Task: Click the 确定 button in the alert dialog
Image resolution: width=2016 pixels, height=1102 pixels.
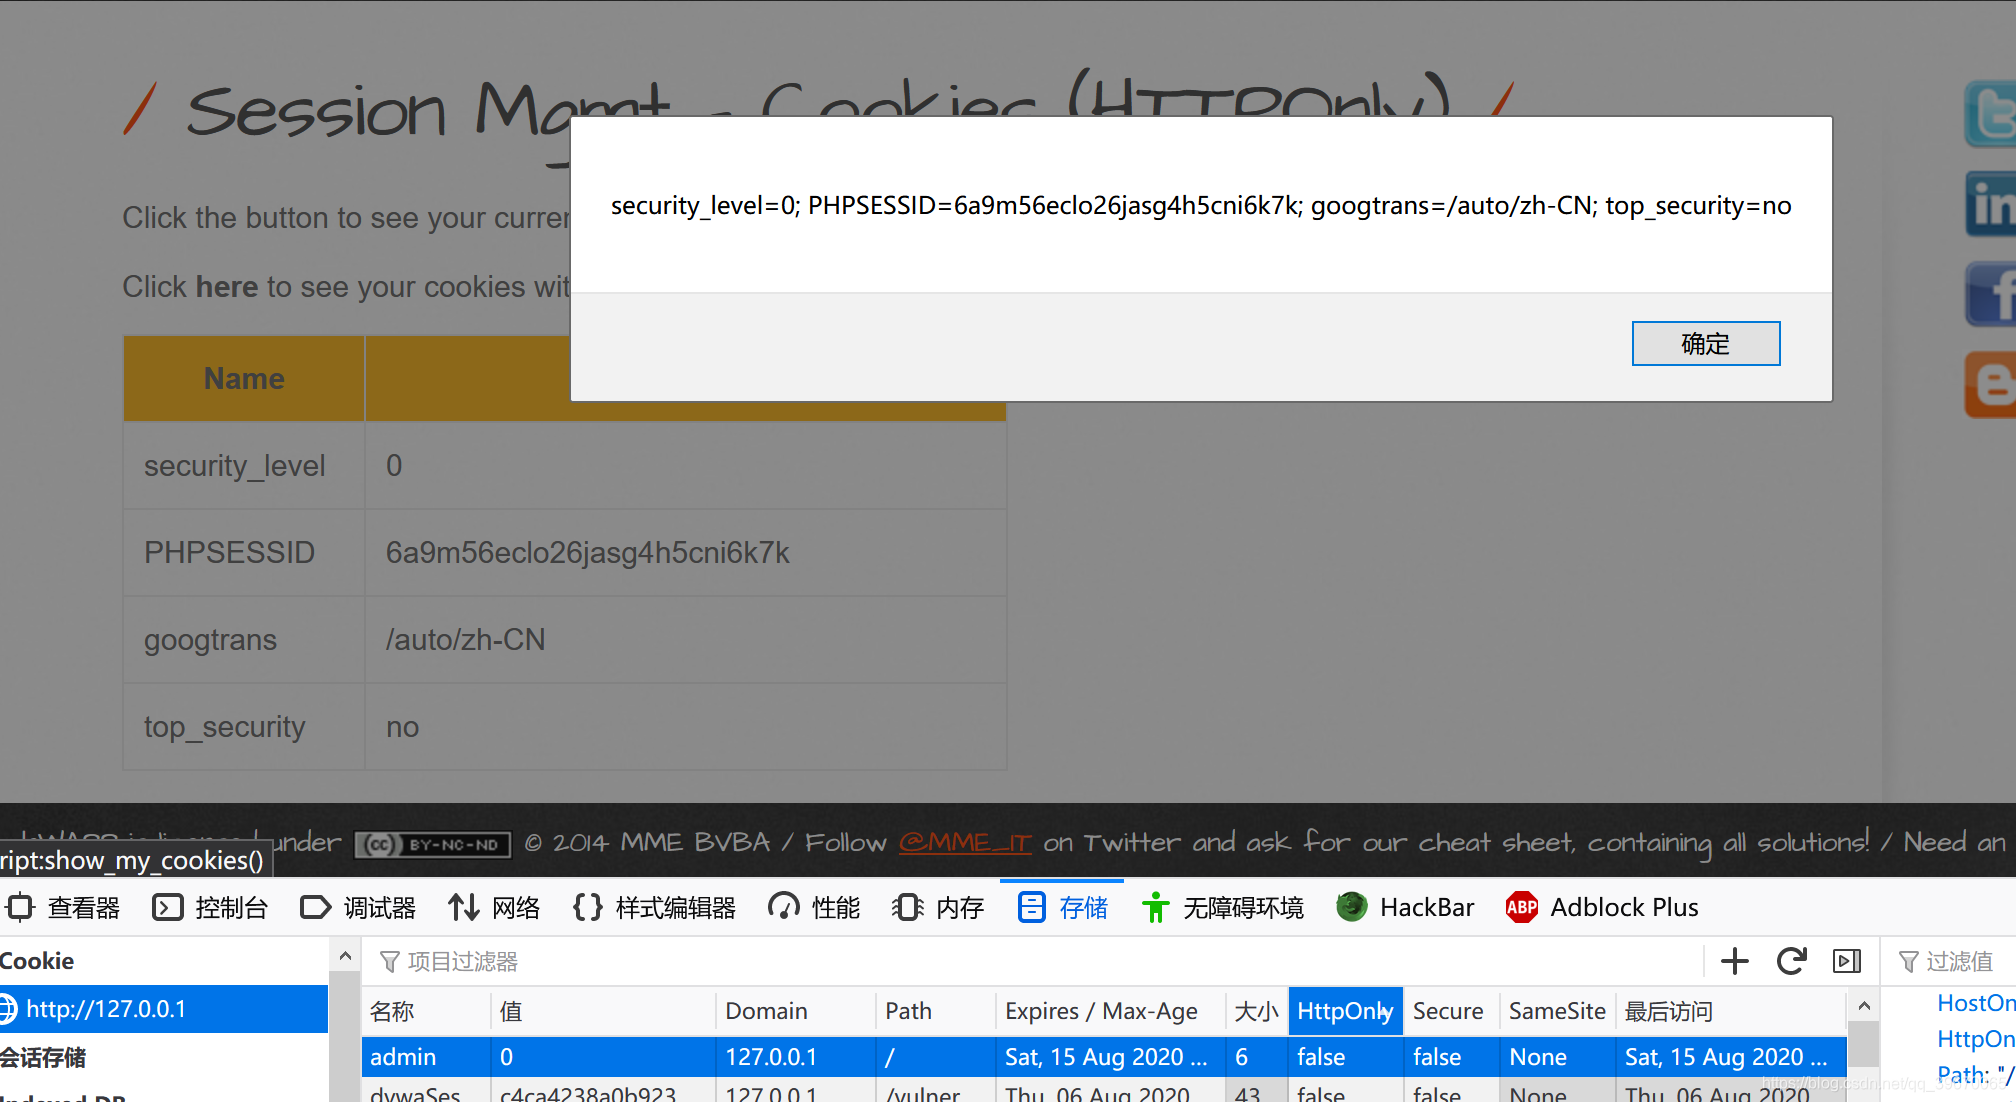Action: coord(1705,344)
